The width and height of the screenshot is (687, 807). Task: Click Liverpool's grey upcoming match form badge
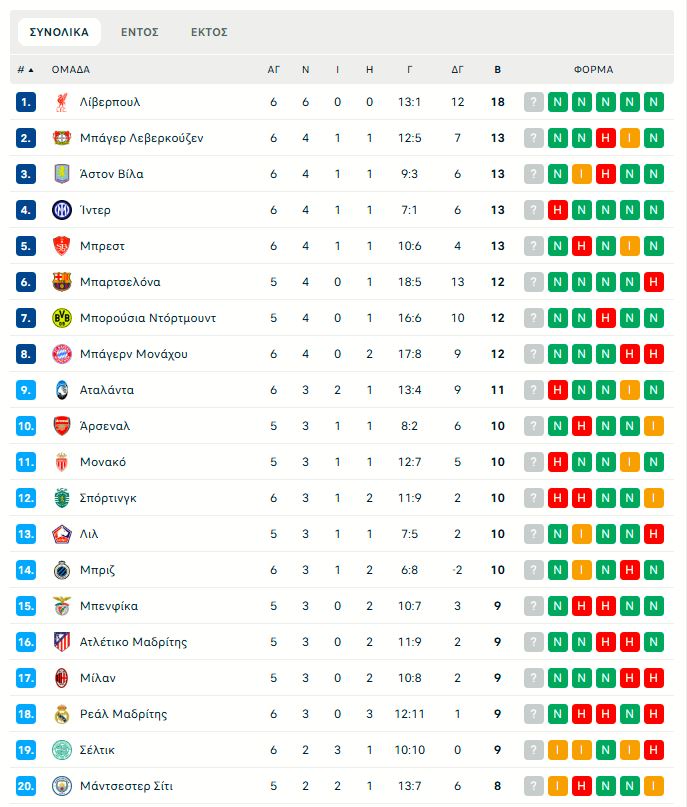[x=534, y=102]
